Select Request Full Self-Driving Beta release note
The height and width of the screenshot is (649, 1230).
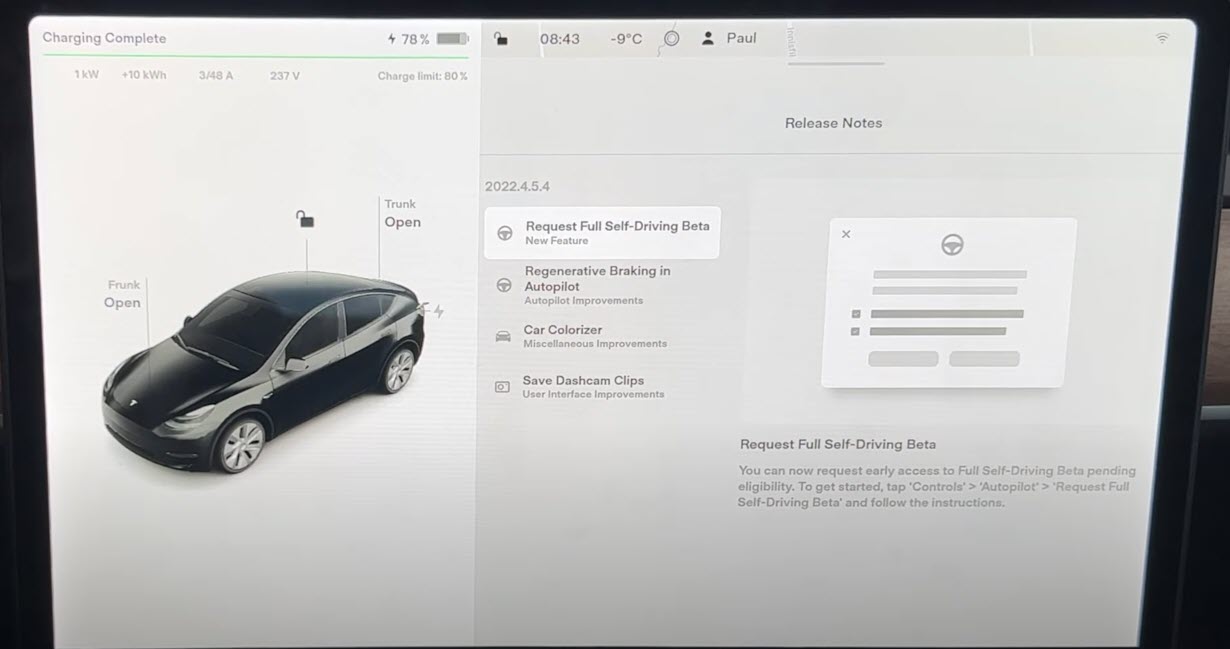(602, 232)
